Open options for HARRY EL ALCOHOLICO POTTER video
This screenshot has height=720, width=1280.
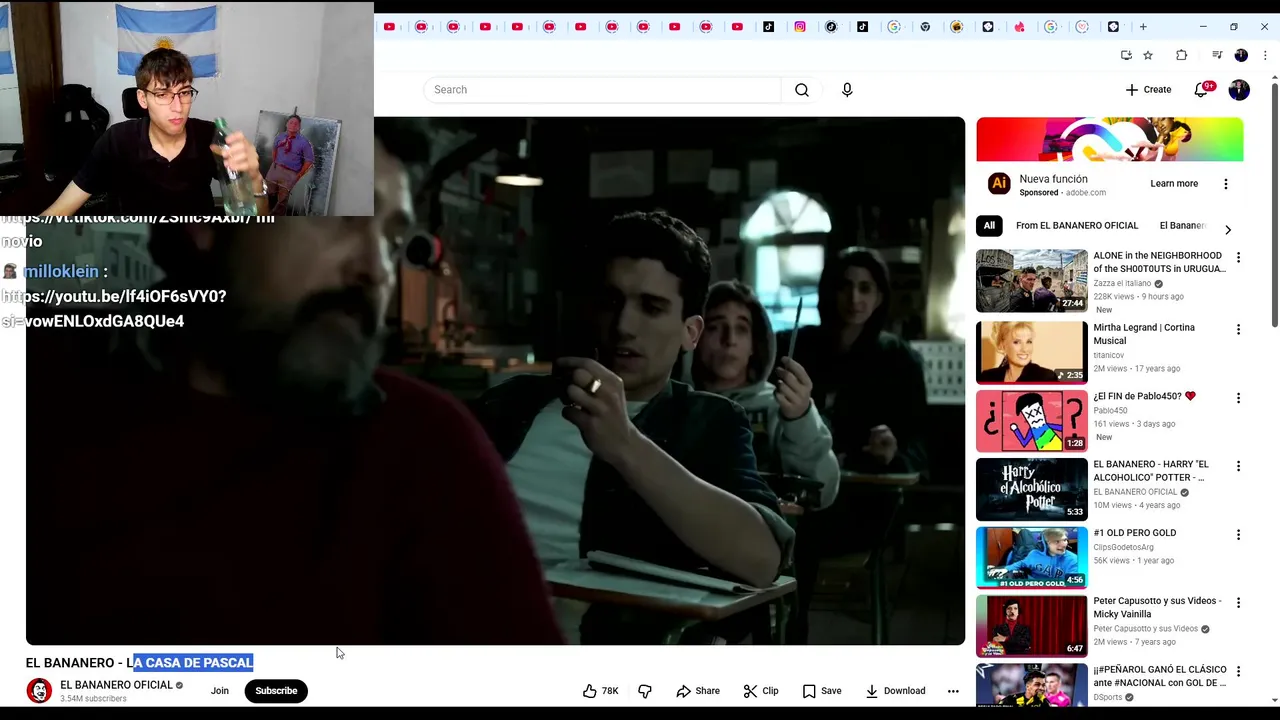point(1238,466)
